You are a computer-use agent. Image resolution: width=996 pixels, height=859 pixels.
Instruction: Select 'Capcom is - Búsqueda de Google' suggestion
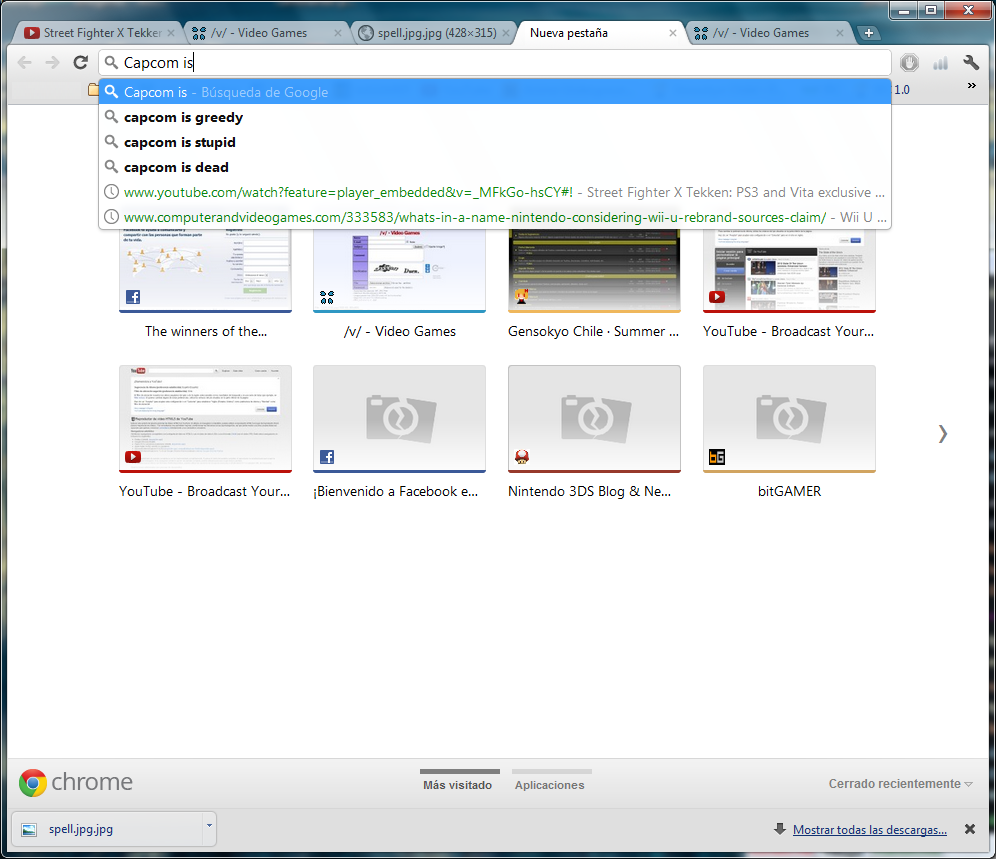pos(494,92)
